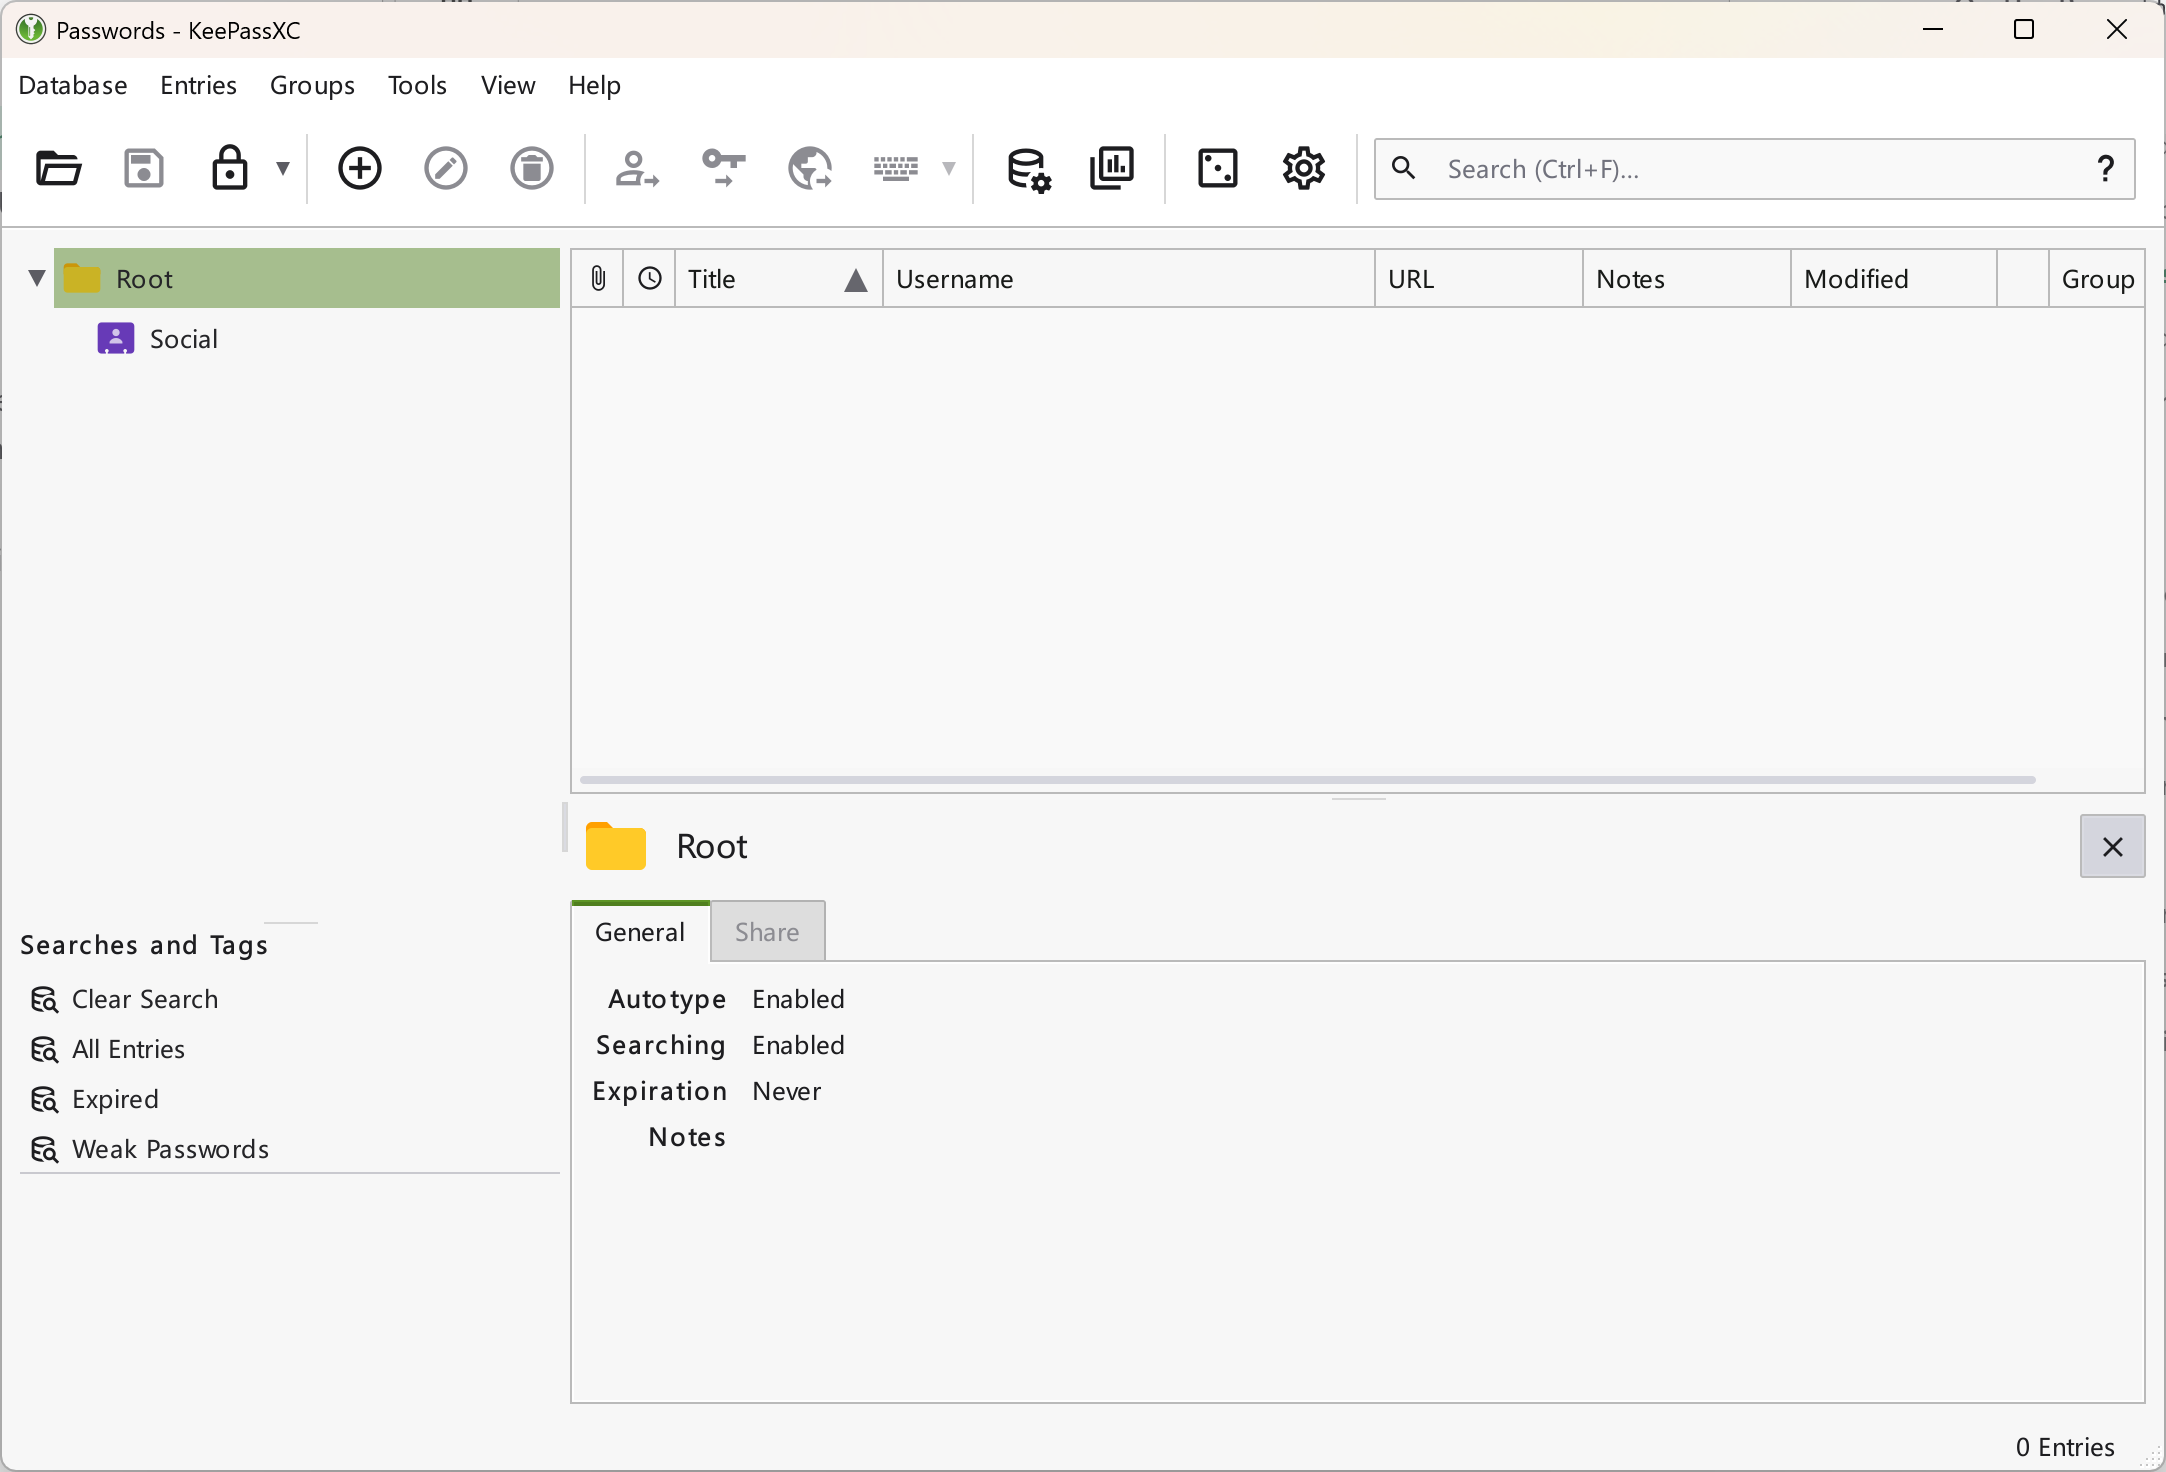2166x1472 pixels.
Task: Click 'Never' expiration value
Action: (x=787, y=1091)
